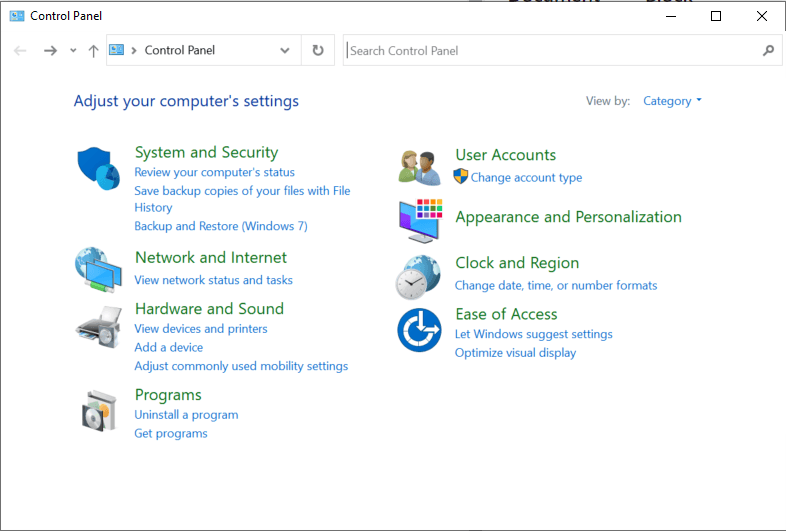Open the Ease of Access icon
786x531 pixels.
pyautogui.click(x=419, y=330)
